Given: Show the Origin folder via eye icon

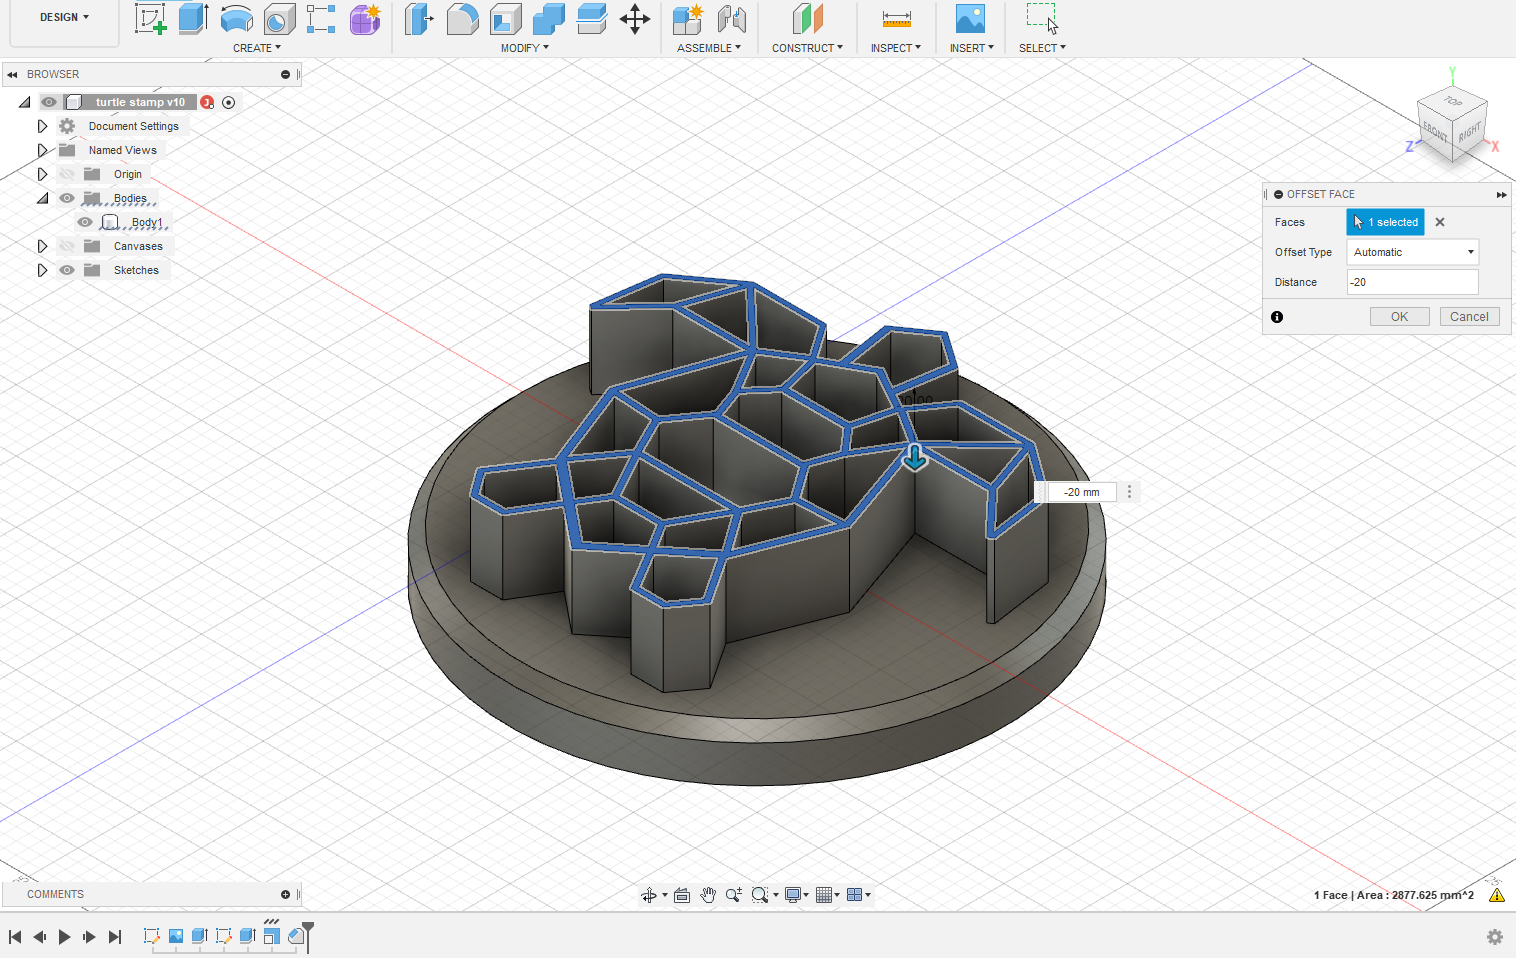Looking at the screenshot, I should point(67,174).
